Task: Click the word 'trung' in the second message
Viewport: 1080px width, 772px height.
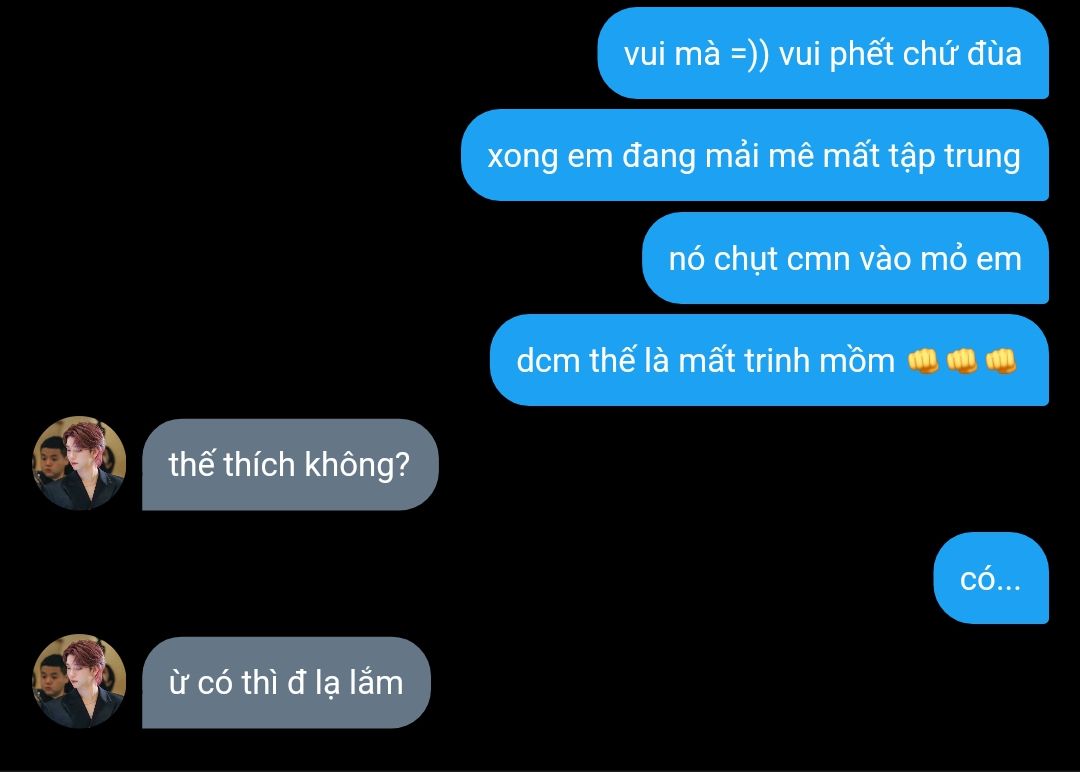Action: coord(982,156)
